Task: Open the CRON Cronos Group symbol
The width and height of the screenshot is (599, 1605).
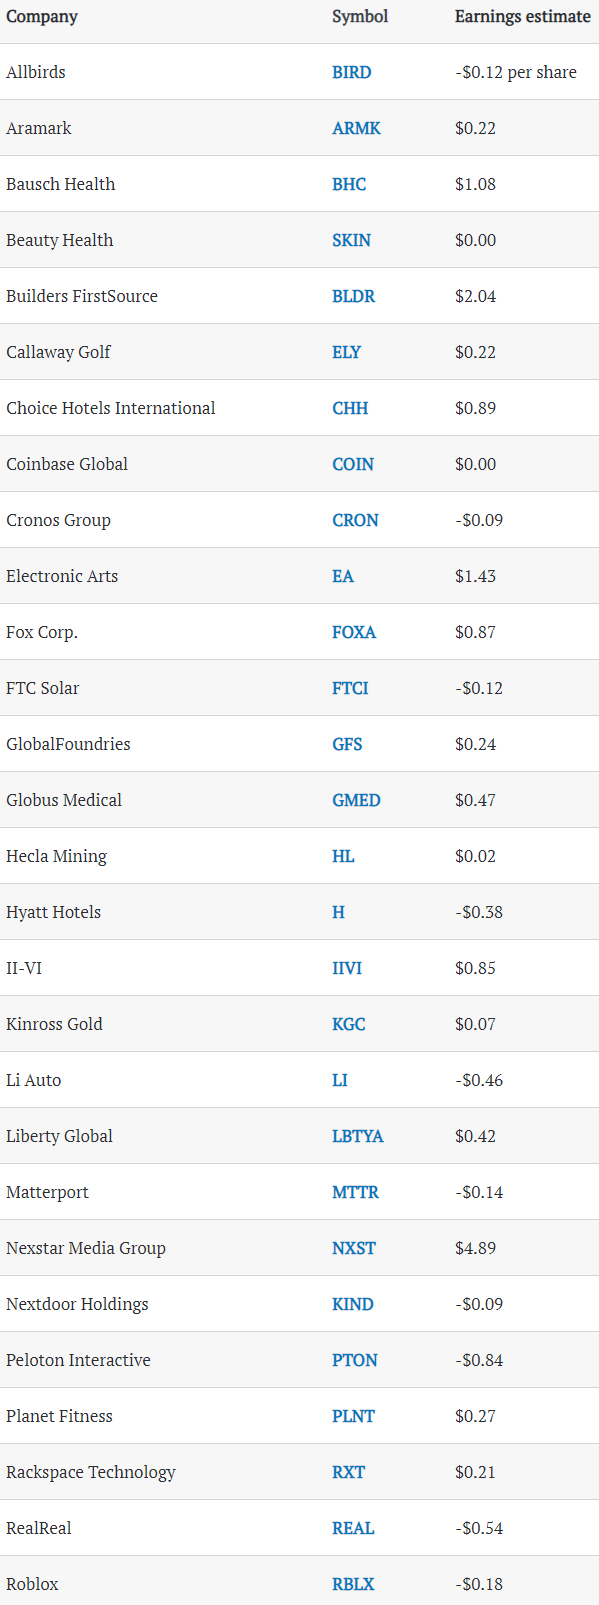Action: (x=355, y=520)
